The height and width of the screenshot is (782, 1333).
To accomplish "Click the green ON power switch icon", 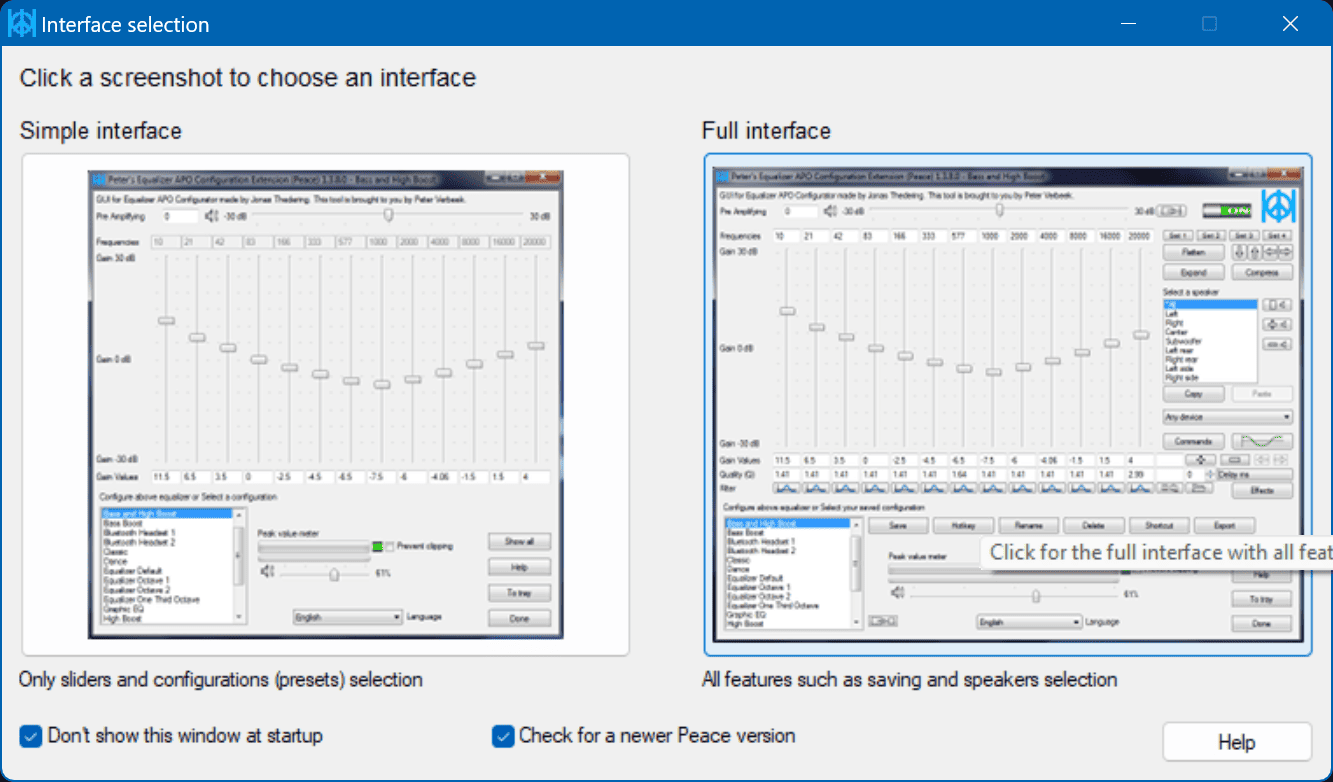I will (x=1226, y=211).
